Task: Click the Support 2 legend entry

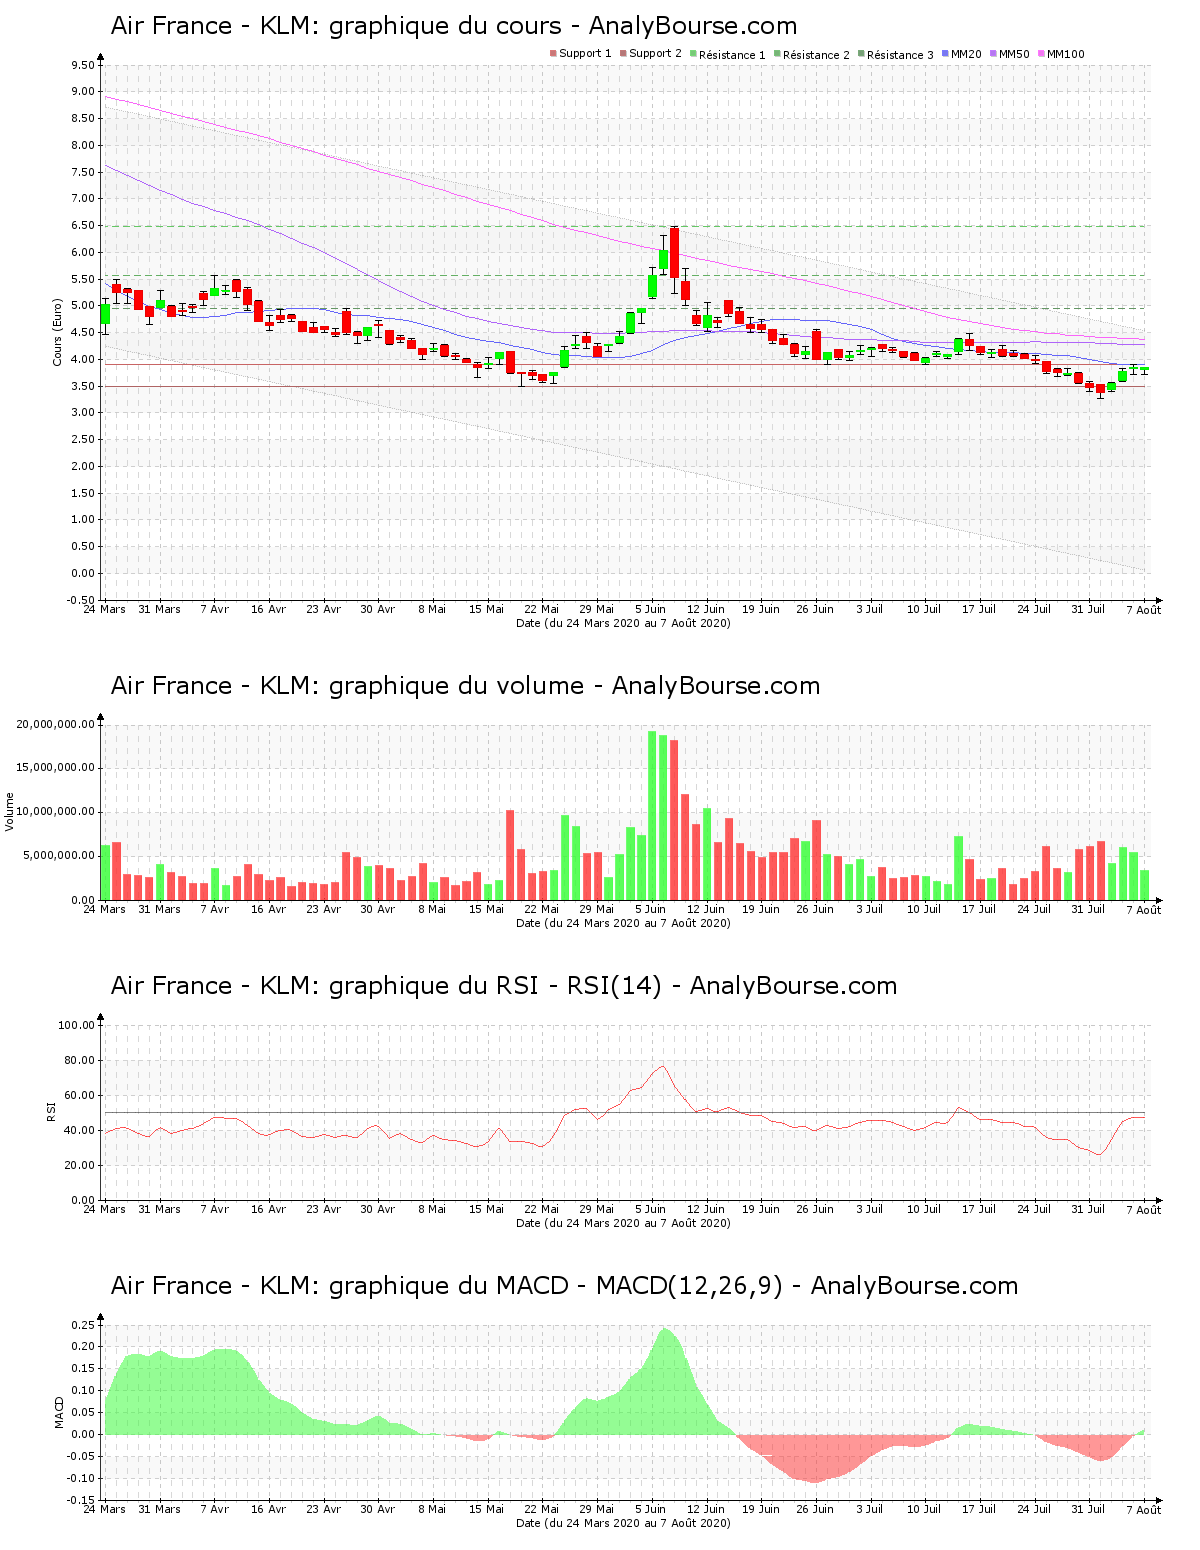Action: (650, 54)
